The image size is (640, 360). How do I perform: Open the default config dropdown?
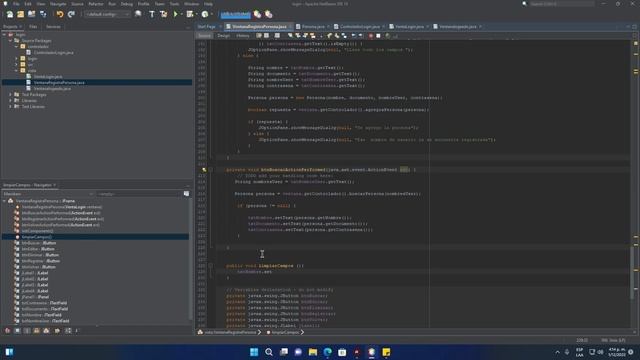coord(108,14)
